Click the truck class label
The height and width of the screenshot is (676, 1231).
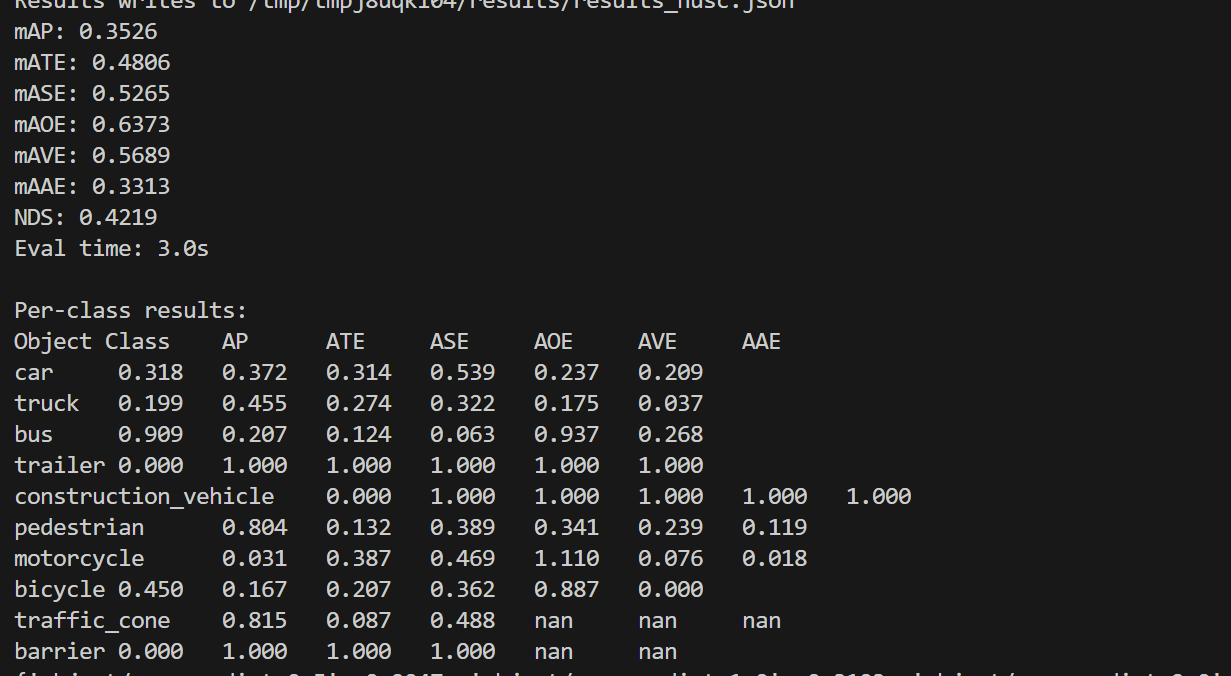(x=46, y=403)
